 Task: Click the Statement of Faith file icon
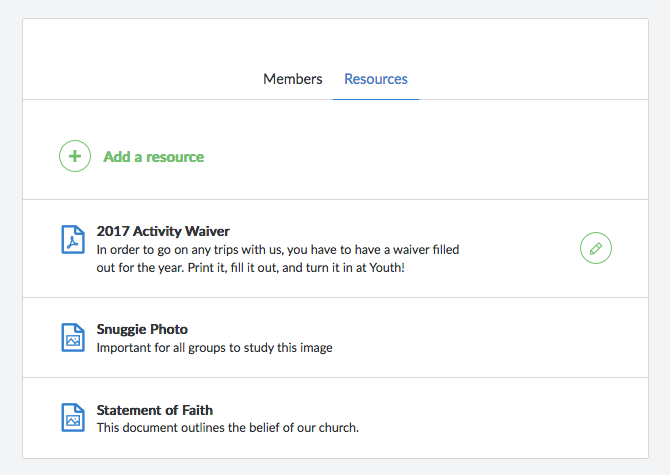(x=73, y=417)
